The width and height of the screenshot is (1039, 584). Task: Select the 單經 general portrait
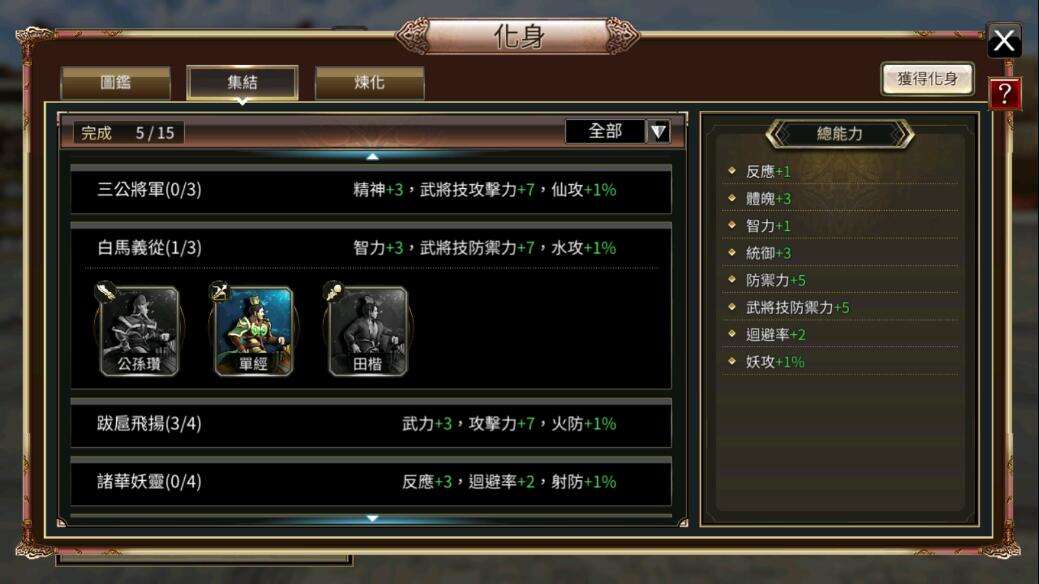click(x=253, y=331)
